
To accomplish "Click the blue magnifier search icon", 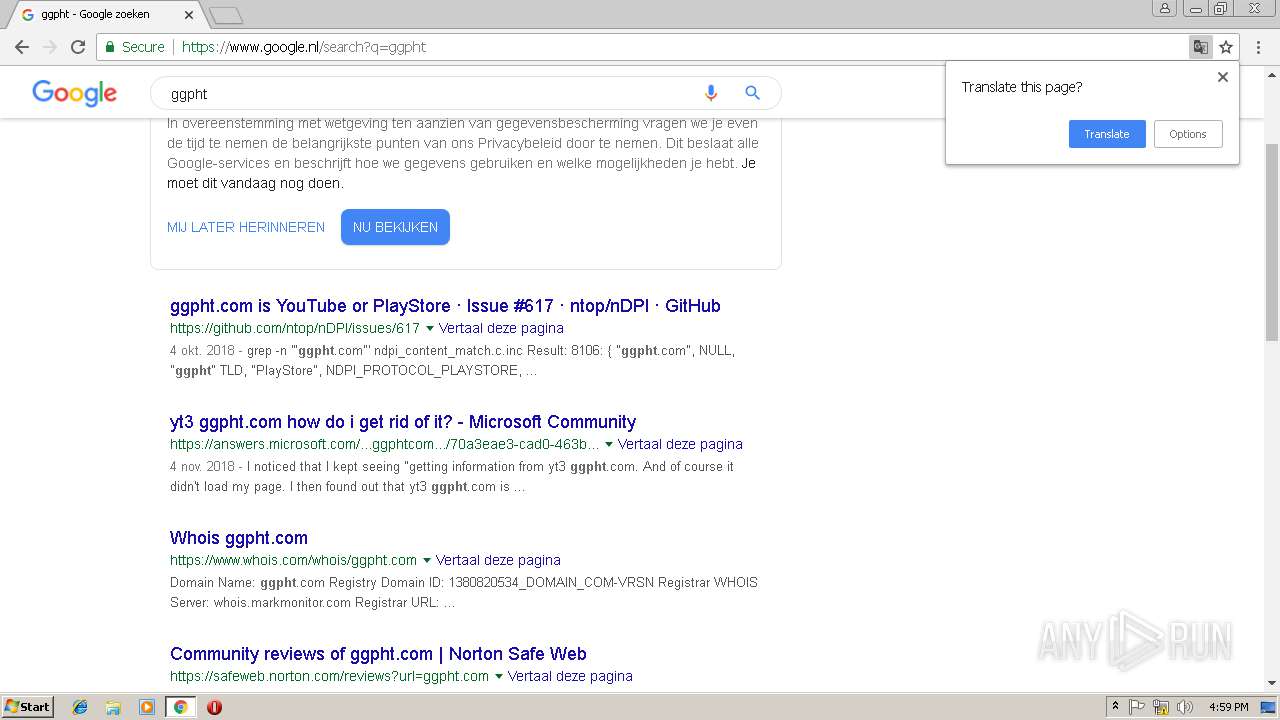I will [x=753, y=93].
